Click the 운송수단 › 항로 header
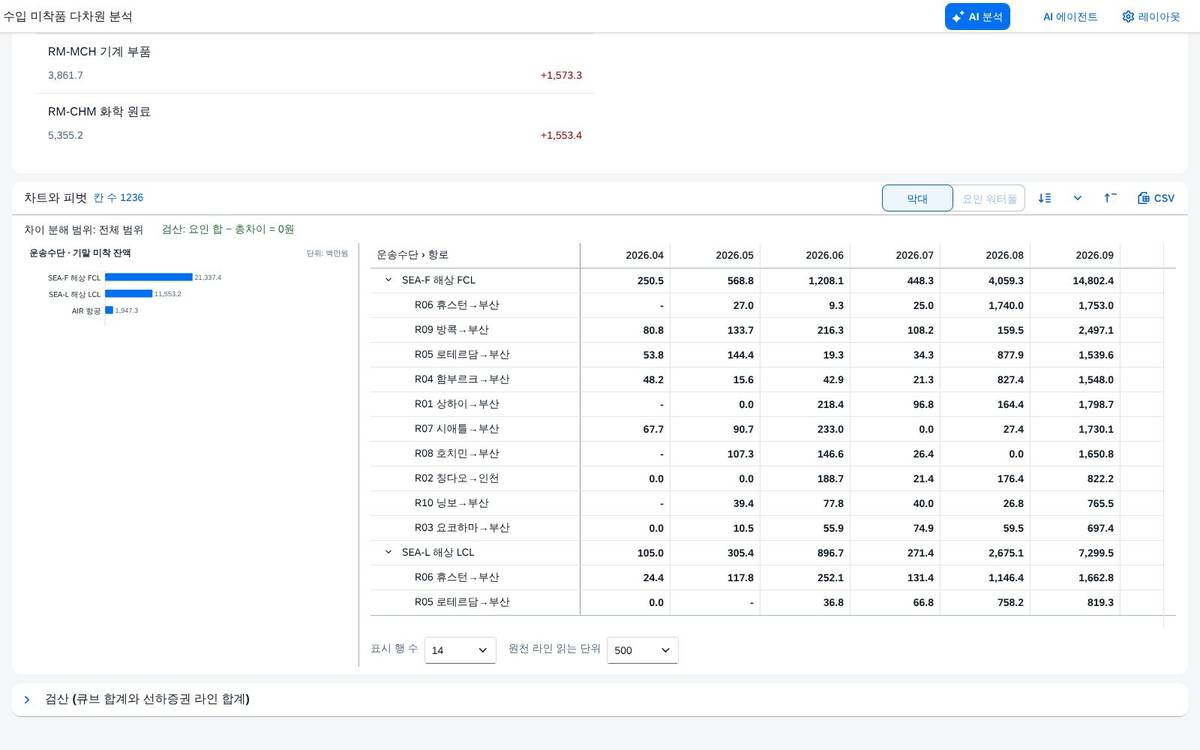1200x750 pixels. click(475, 255)
